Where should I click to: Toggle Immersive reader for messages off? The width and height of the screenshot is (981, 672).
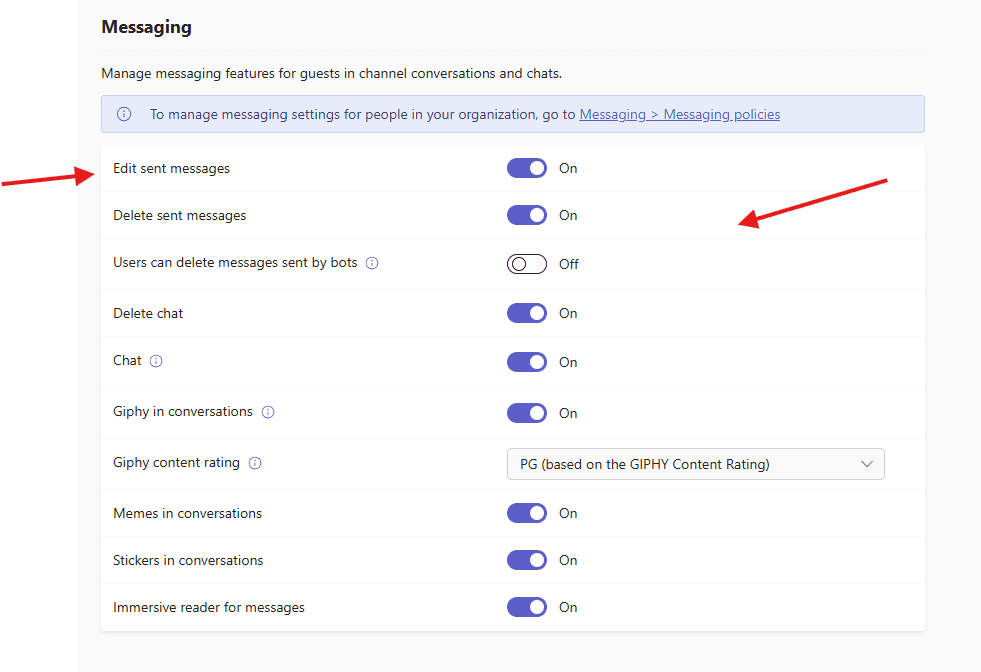527,607
